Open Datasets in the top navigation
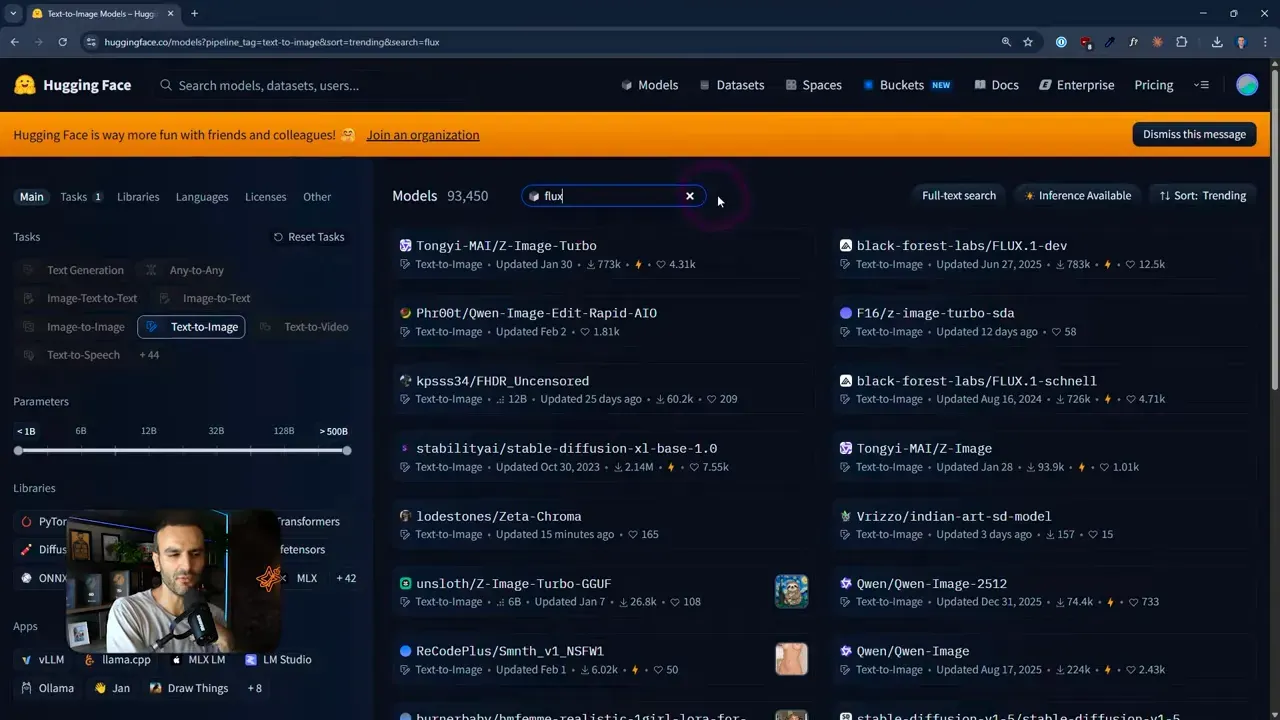Image resolution: width=1280 pixels, height=720 pixels. tap(731, 85)
